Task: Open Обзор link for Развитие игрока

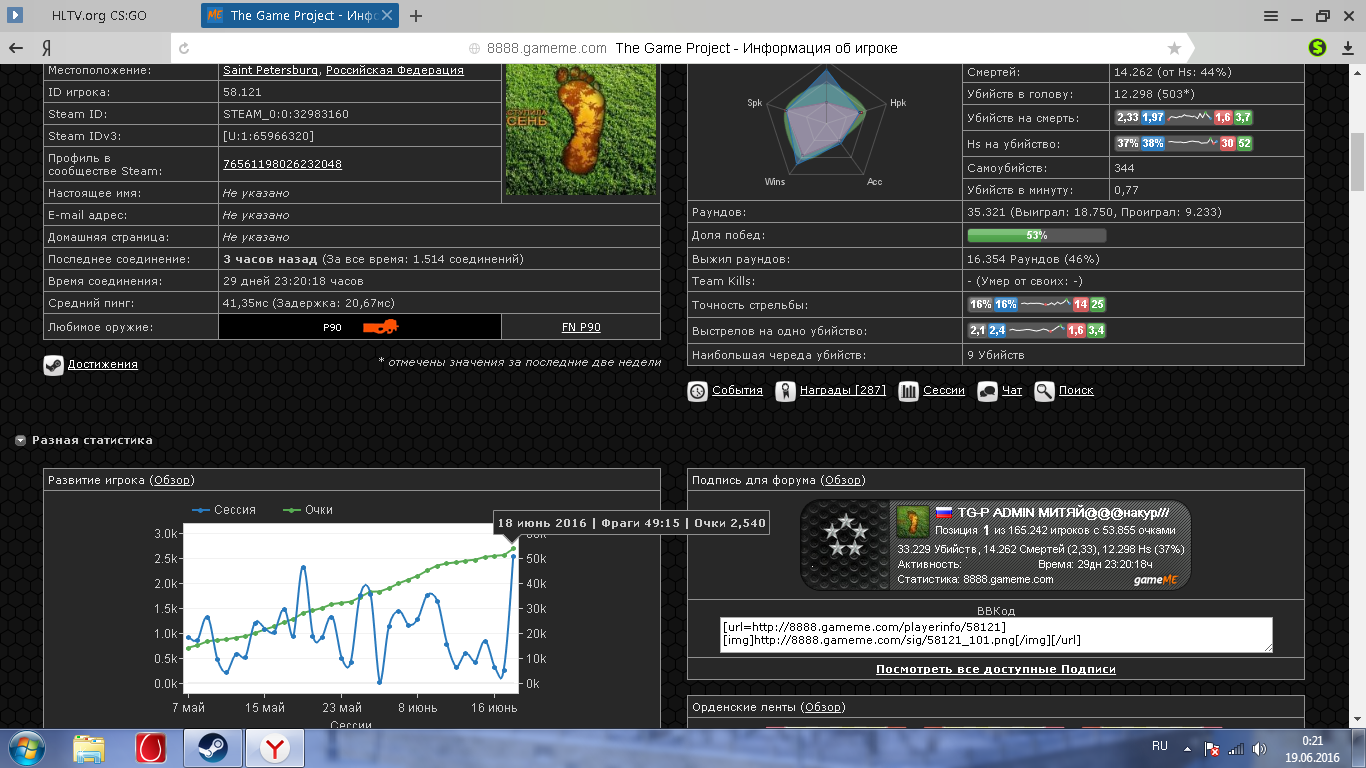Action: [172, 481]
